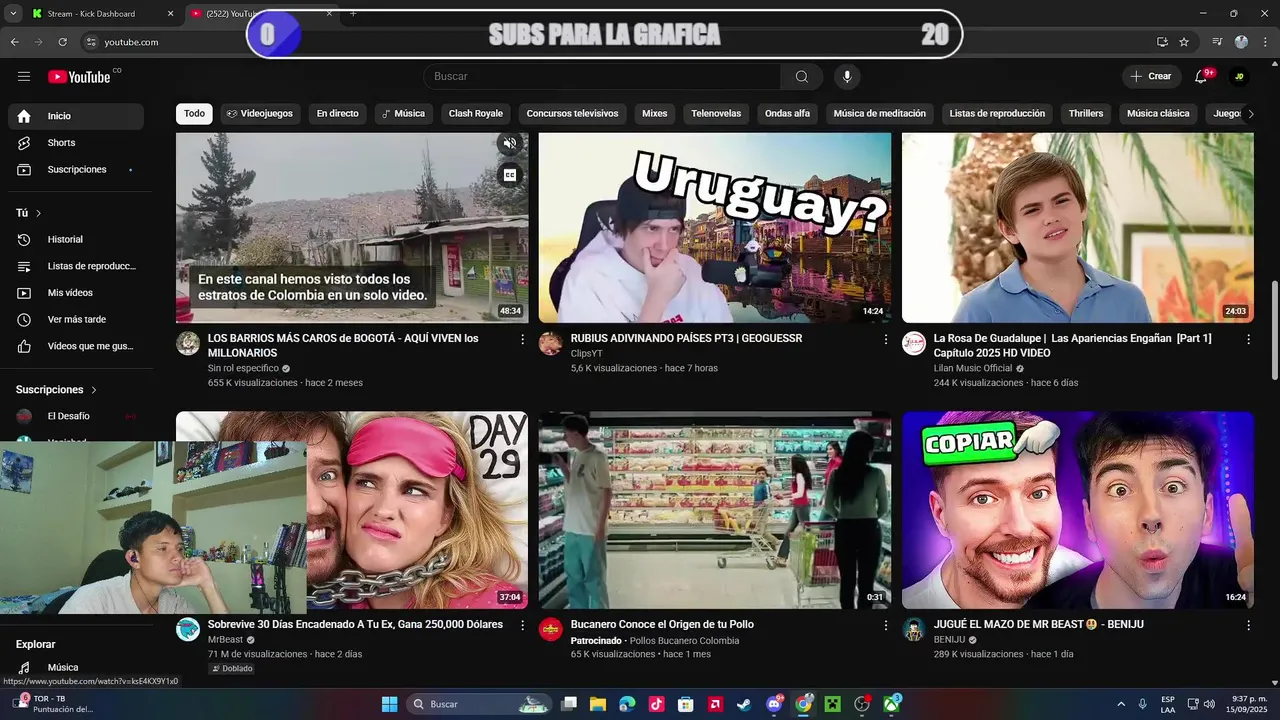The width and height of the screenshot is (1280, 720).
Task: Select the En directo filter chip
Action: (337, 114)
